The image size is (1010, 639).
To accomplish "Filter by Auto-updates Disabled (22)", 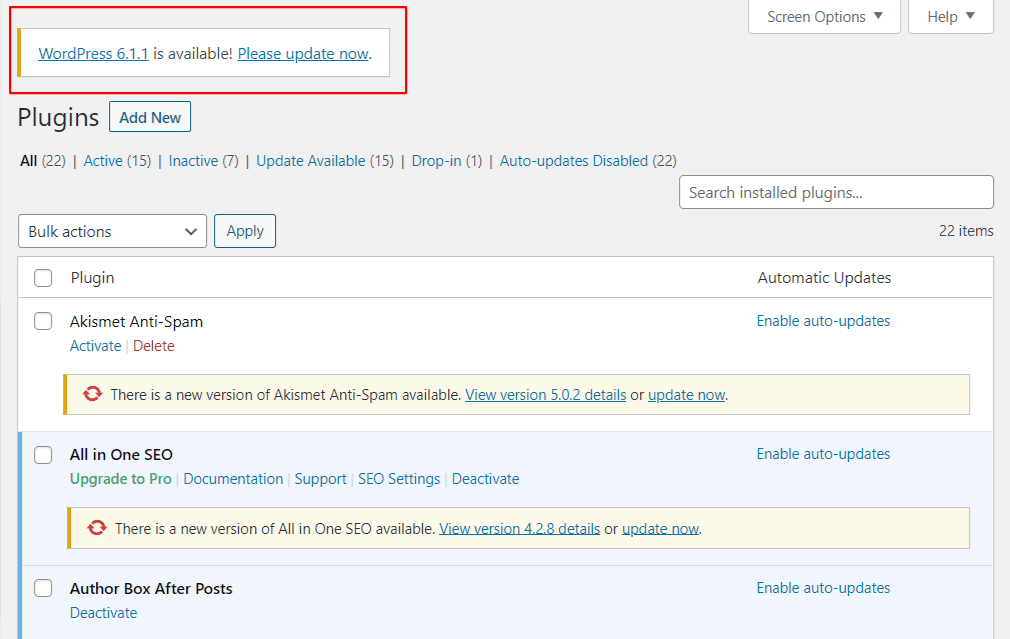I will pos(588,160).
